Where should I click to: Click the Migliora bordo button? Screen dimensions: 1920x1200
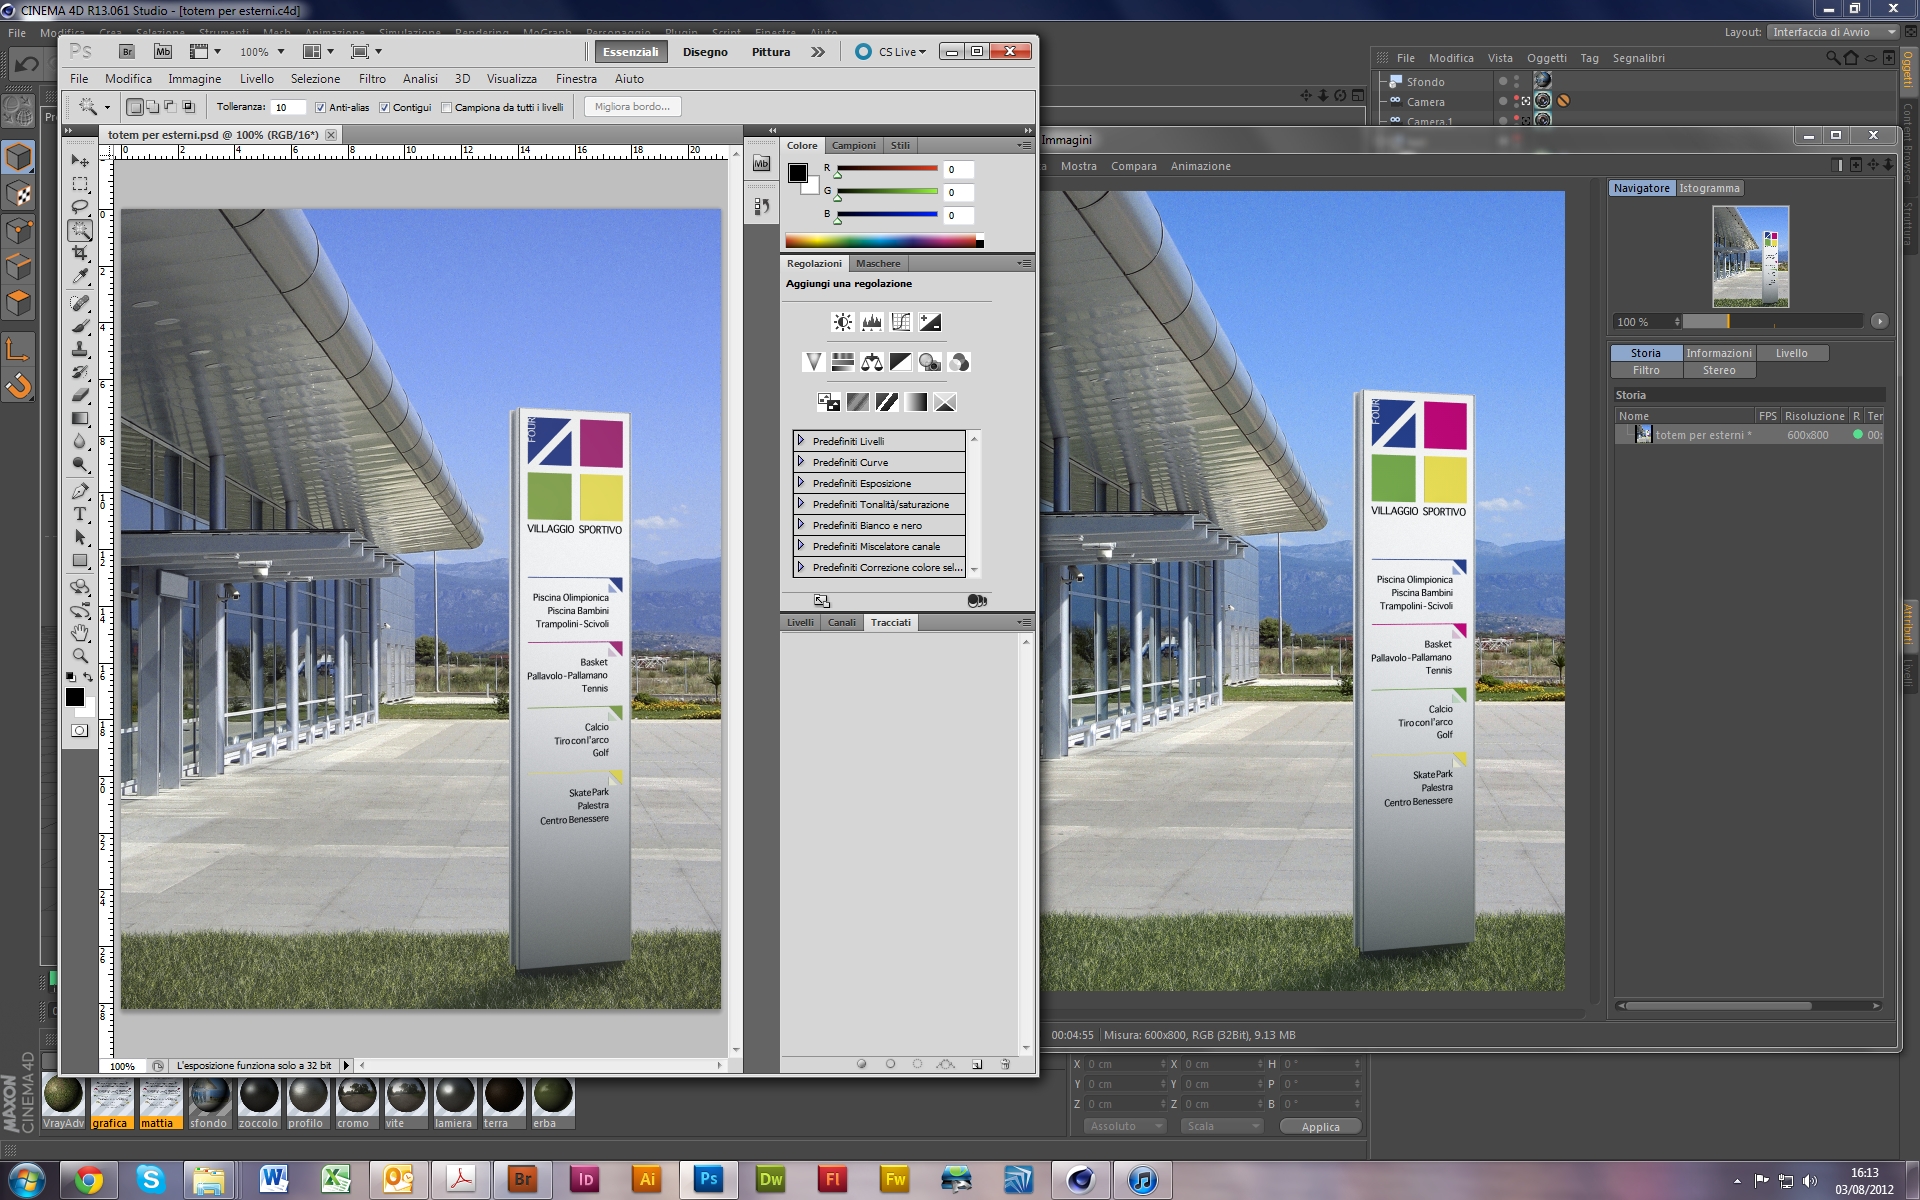pyautogui.click(x=632, y=107)
